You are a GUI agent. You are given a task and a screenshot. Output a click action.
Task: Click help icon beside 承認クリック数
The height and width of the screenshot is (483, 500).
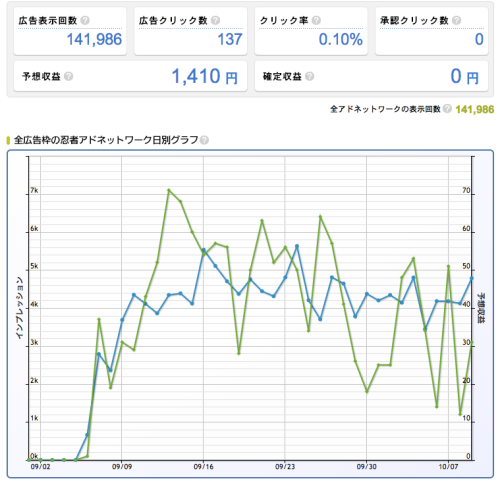(457, 20)
